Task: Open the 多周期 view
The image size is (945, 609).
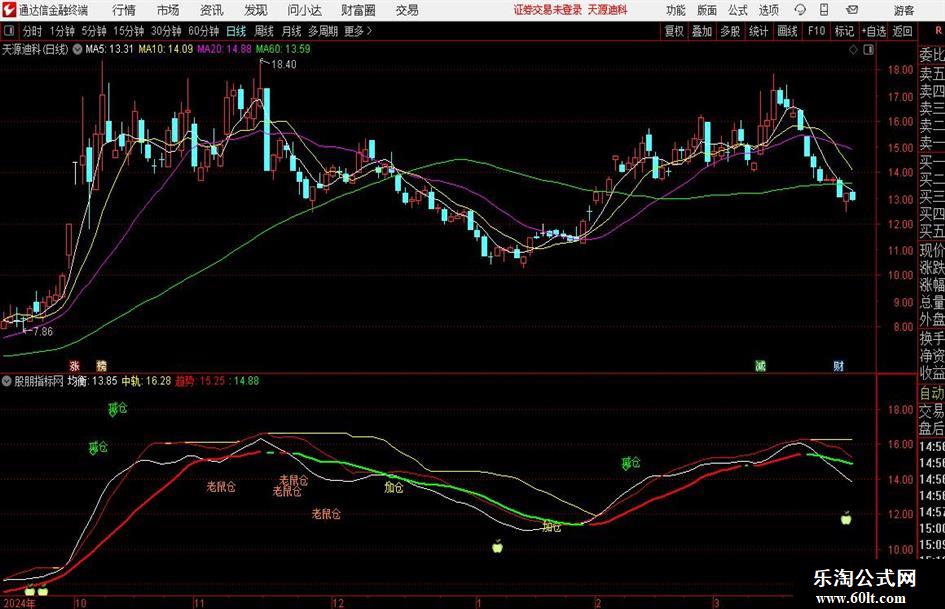Action: (323, 31)
